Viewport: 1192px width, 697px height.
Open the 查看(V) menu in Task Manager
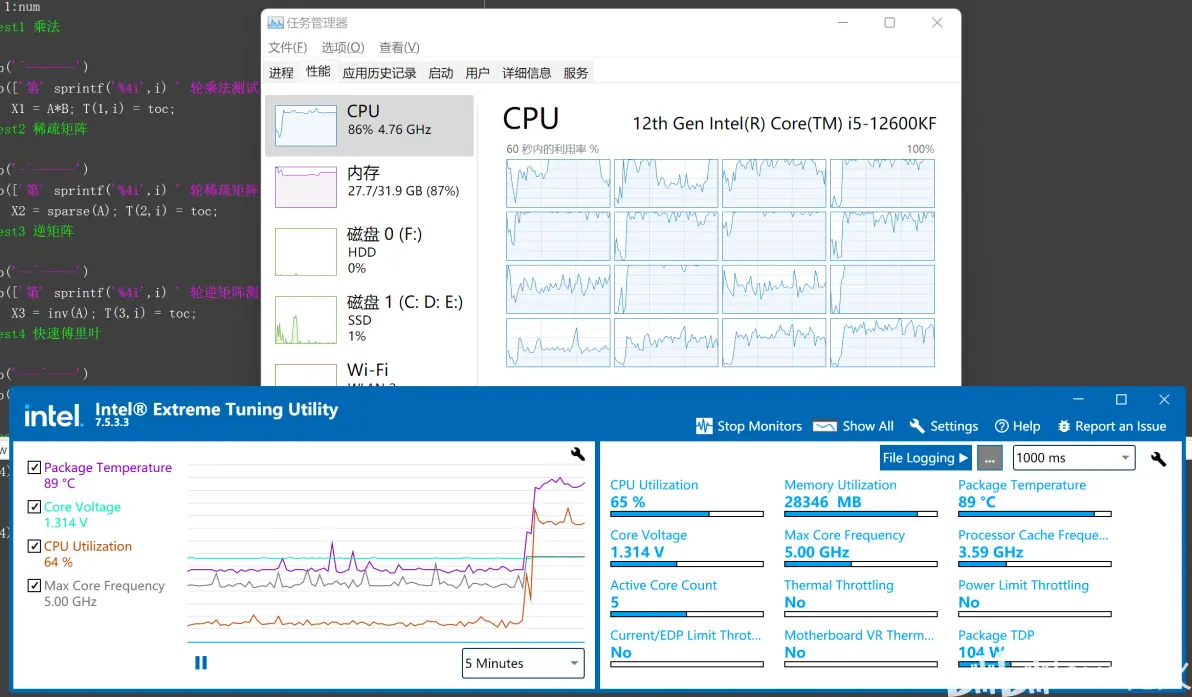pos(399,47)
